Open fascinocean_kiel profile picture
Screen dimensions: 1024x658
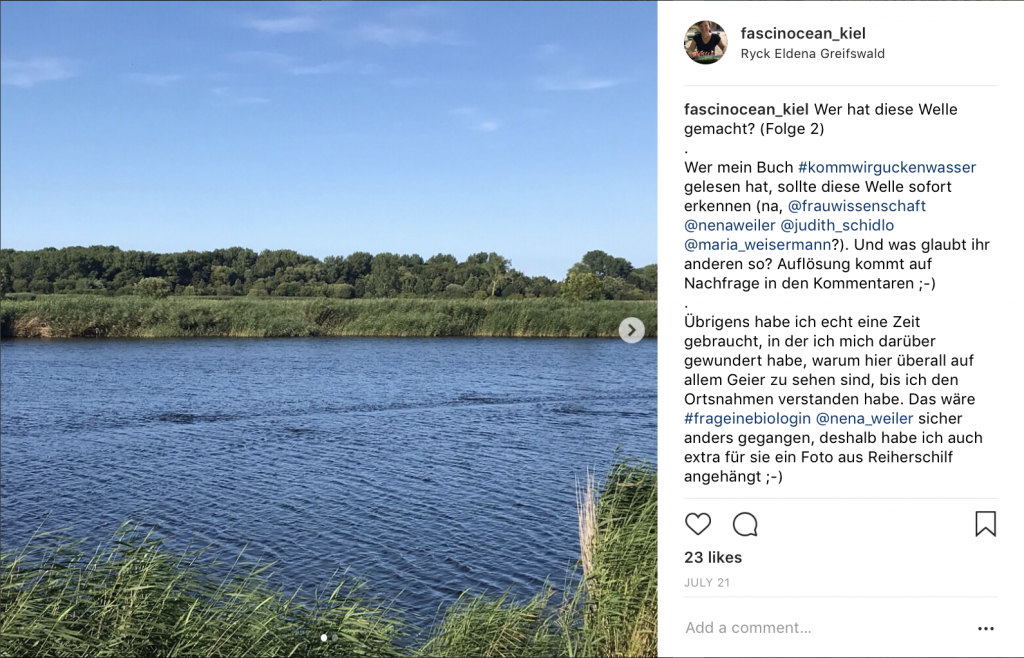point(705,42)
